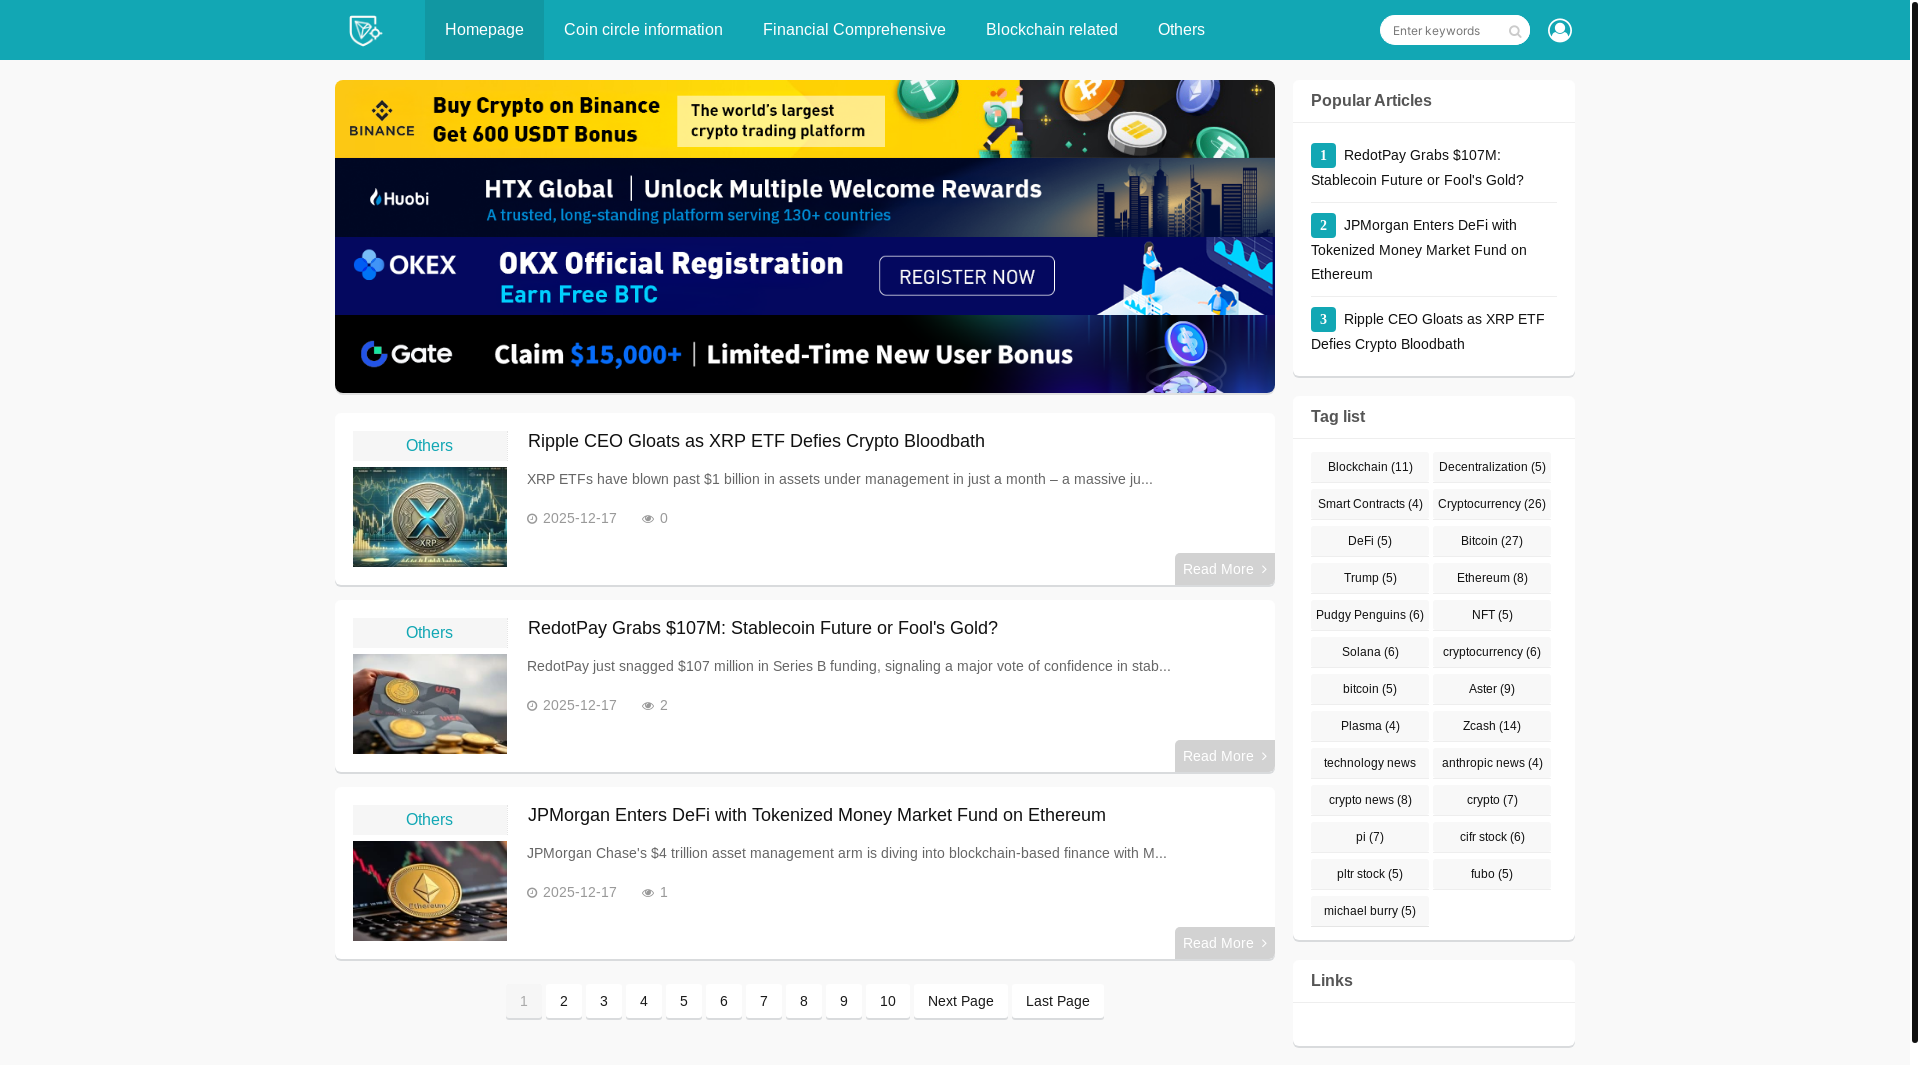Go to pagination page 5
1920x1080 pixels.
(x=684, y=1001)
